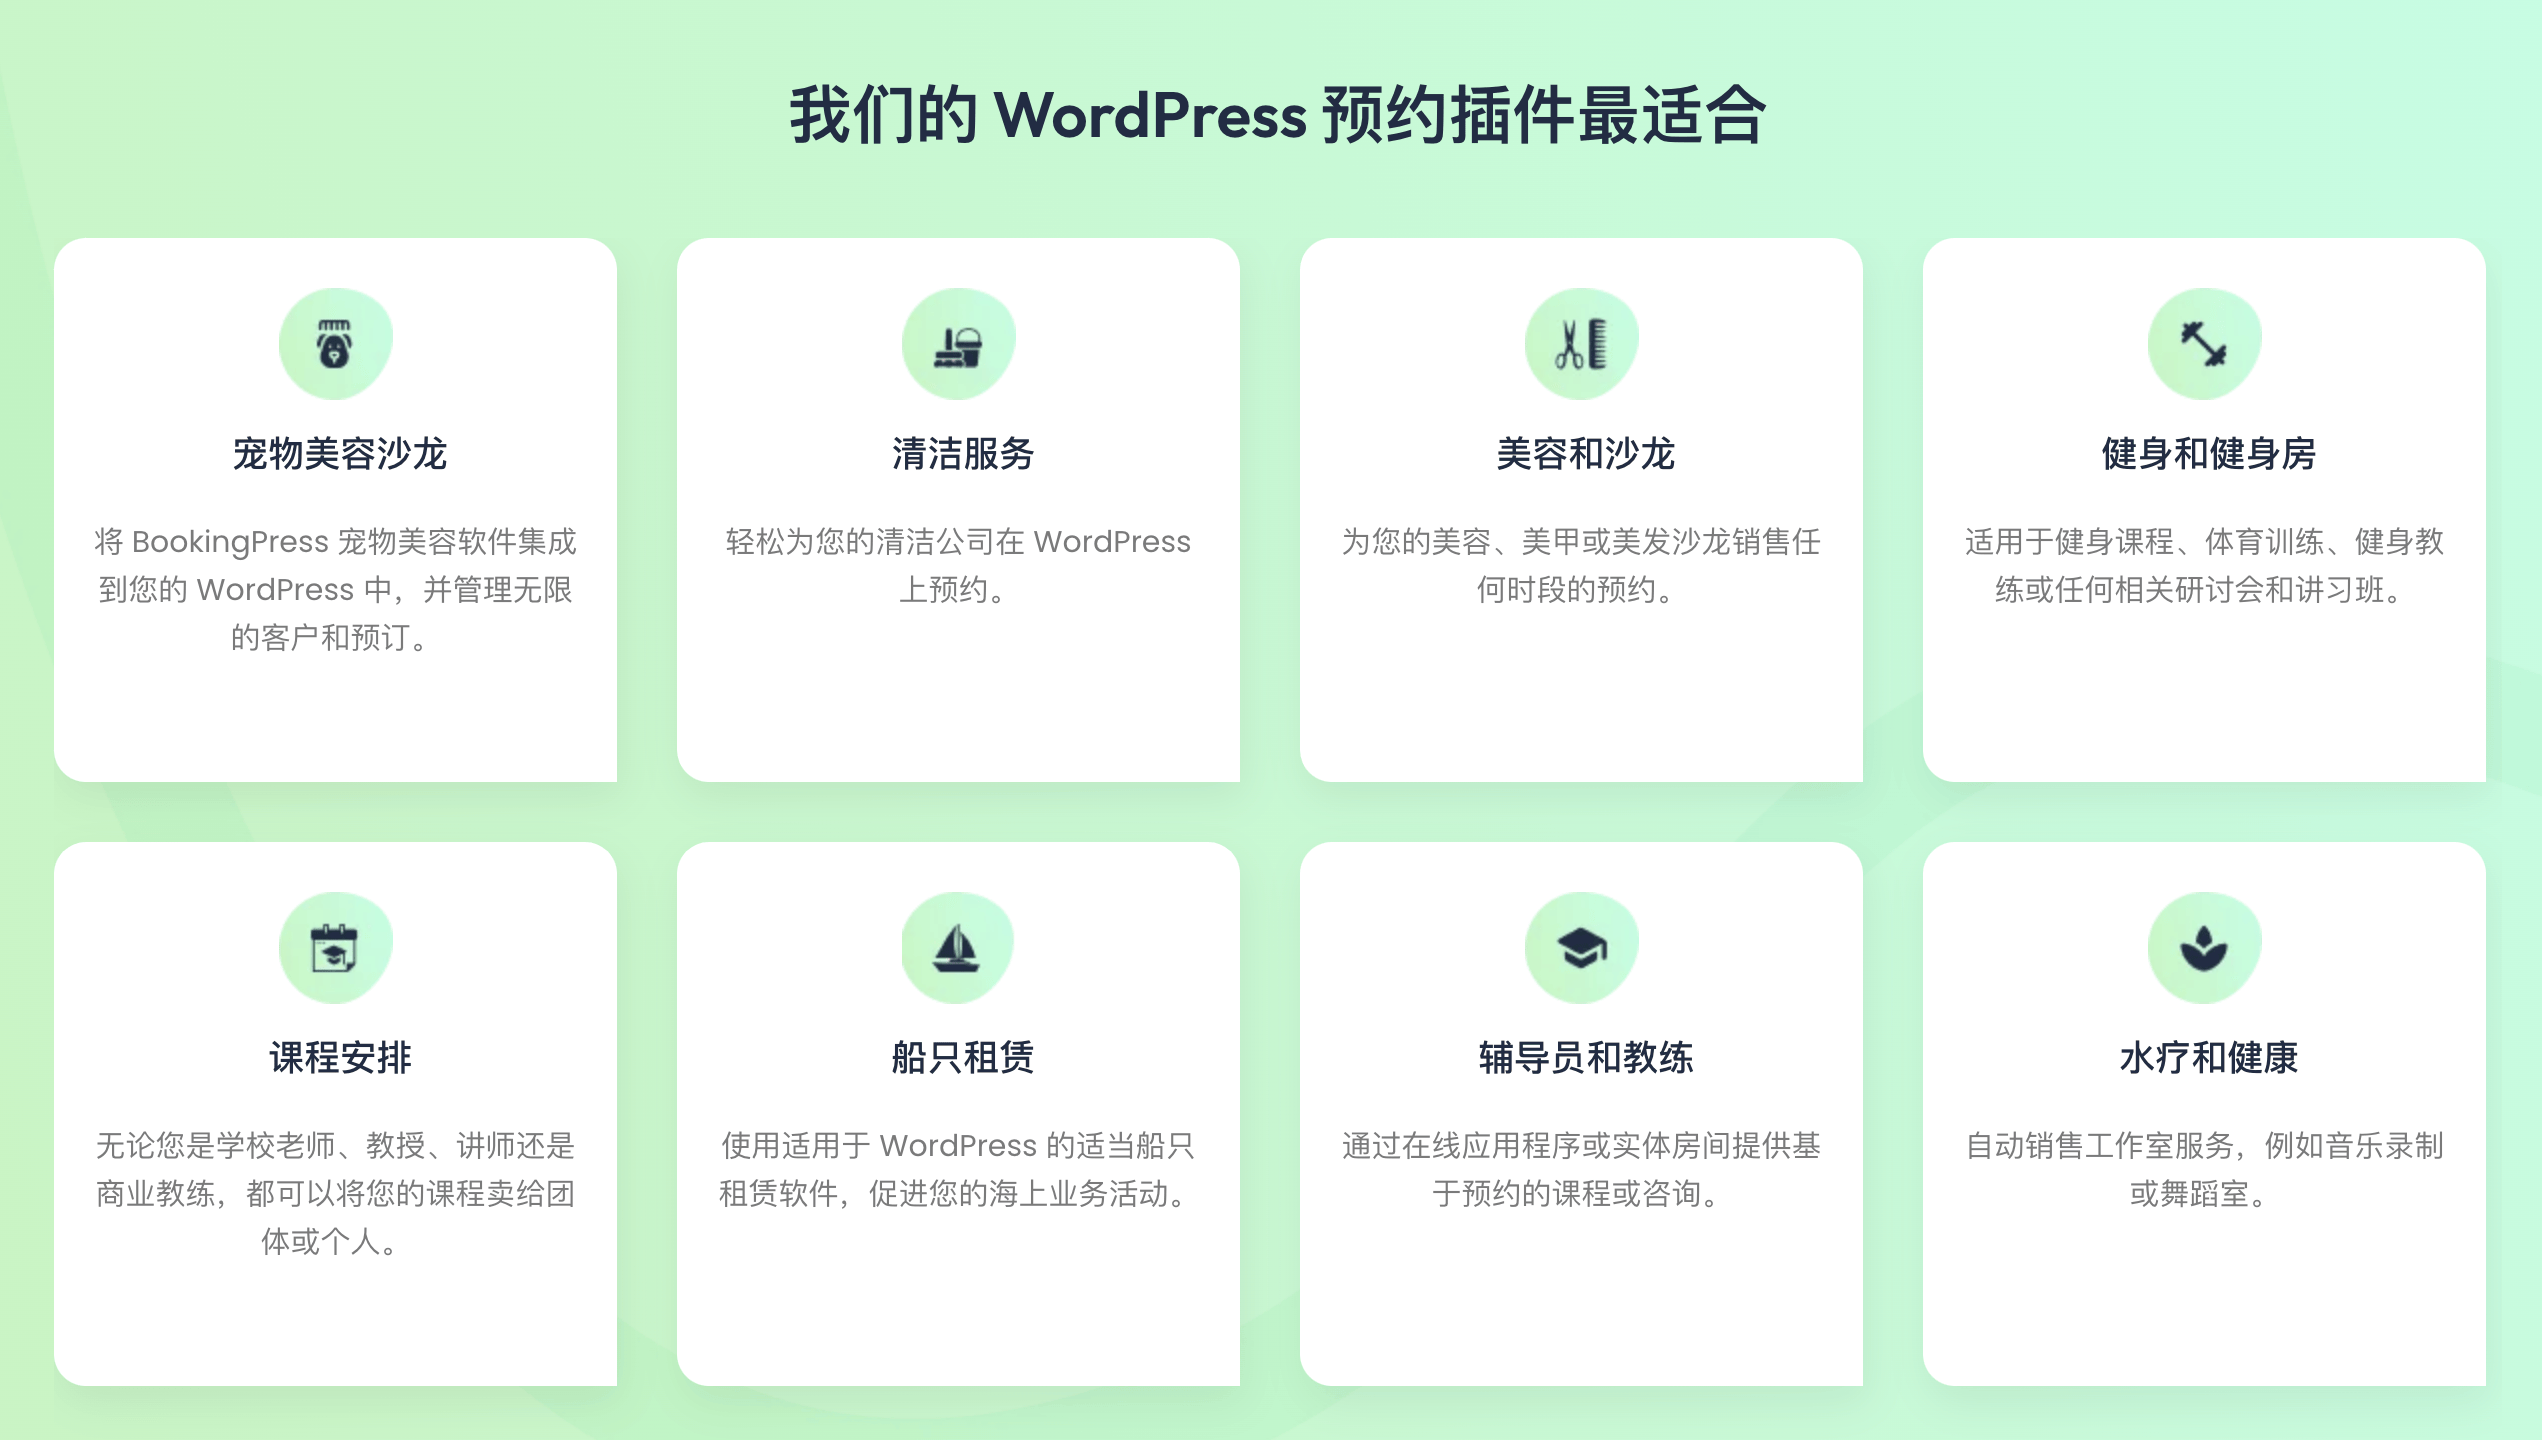Click the graduation cap tutor icon
2542x1440 pixels.
(x=1581, y=948)
